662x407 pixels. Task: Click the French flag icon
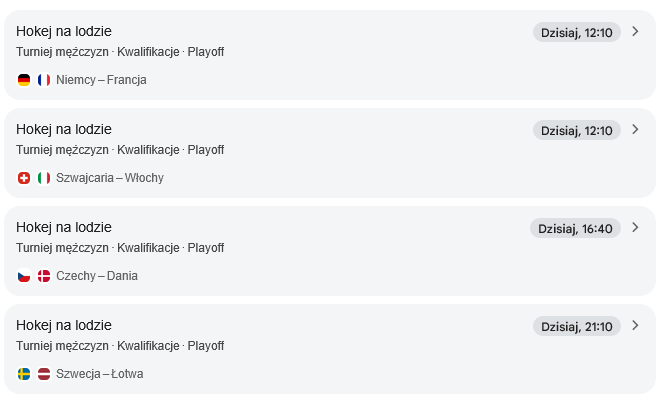(x=44, y=80)
